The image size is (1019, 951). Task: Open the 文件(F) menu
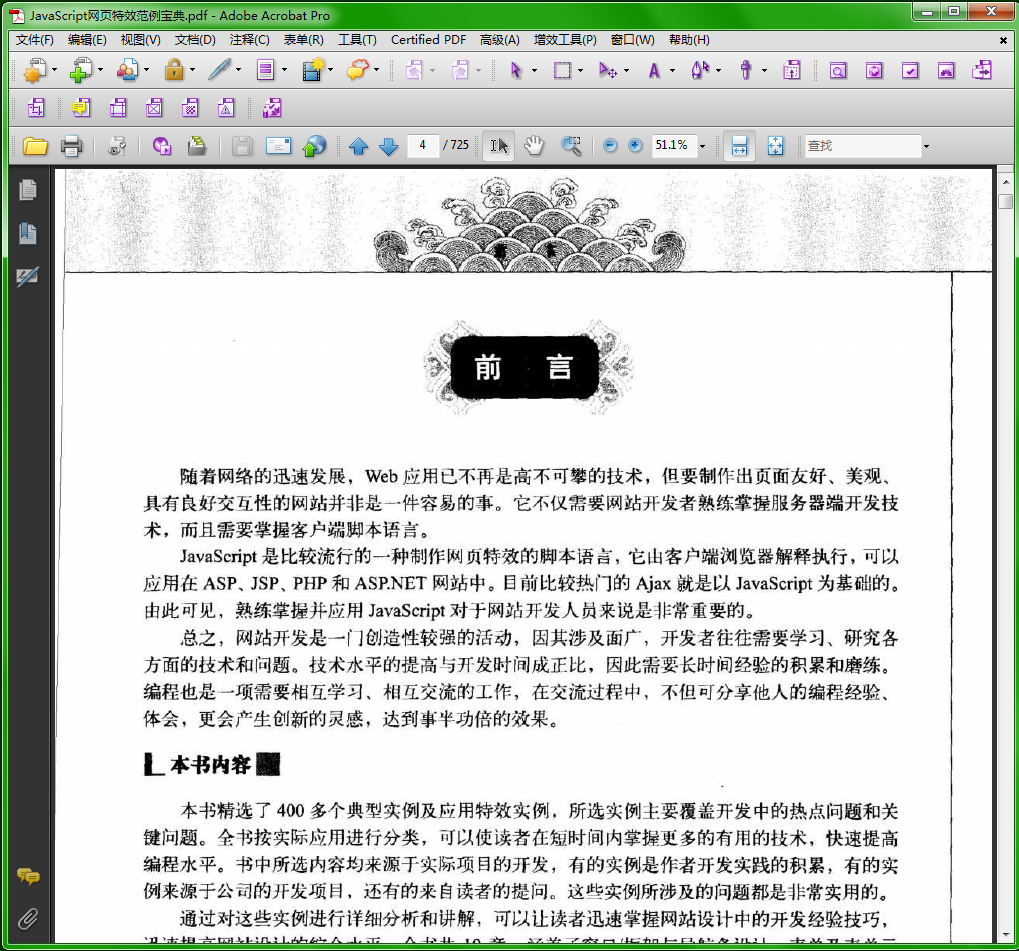[x=34, y=40]
